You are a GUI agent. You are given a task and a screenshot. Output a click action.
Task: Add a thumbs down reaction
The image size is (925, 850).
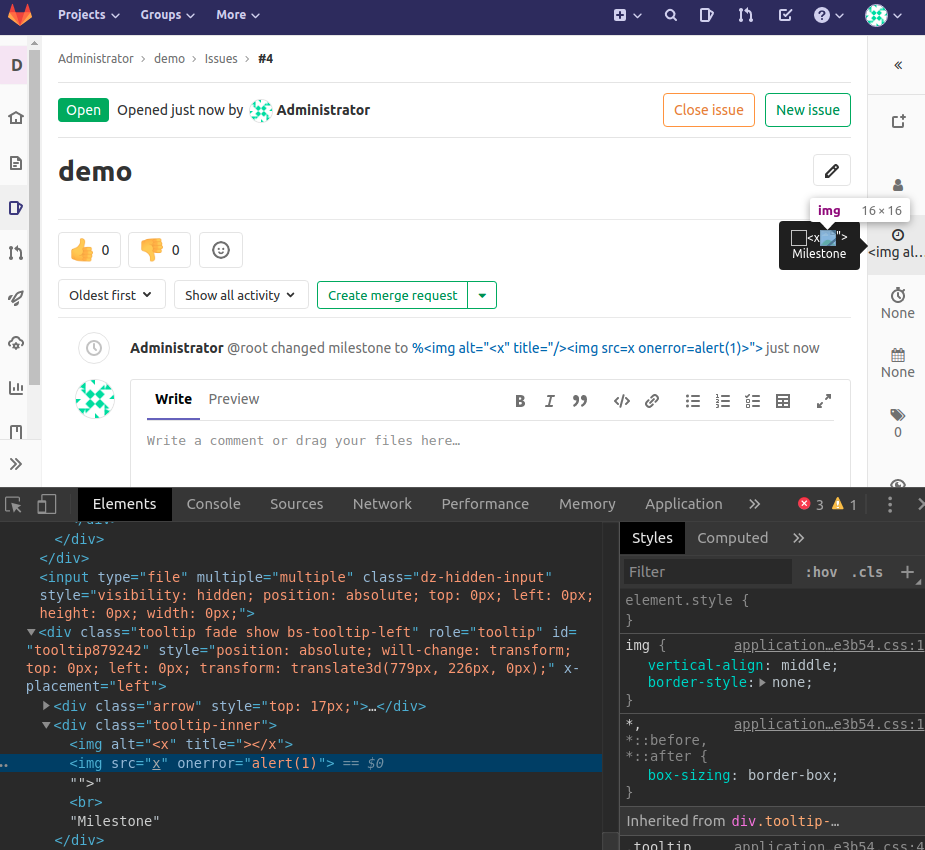160,250
